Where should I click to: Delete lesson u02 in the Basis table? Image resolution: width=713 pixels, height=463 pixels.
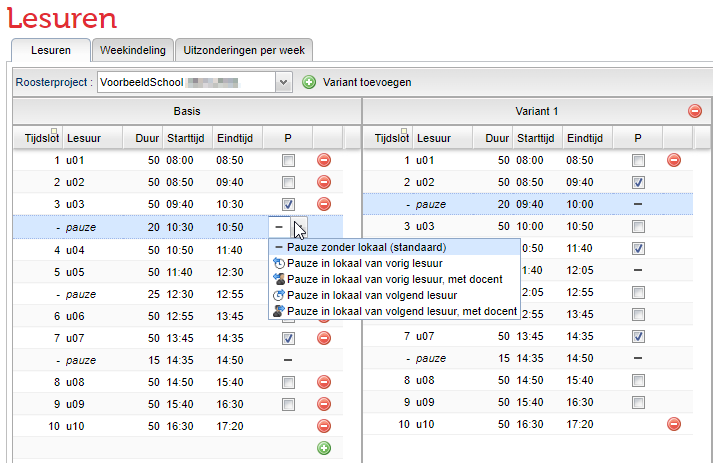pyautogui.click(x=324, y=182)
